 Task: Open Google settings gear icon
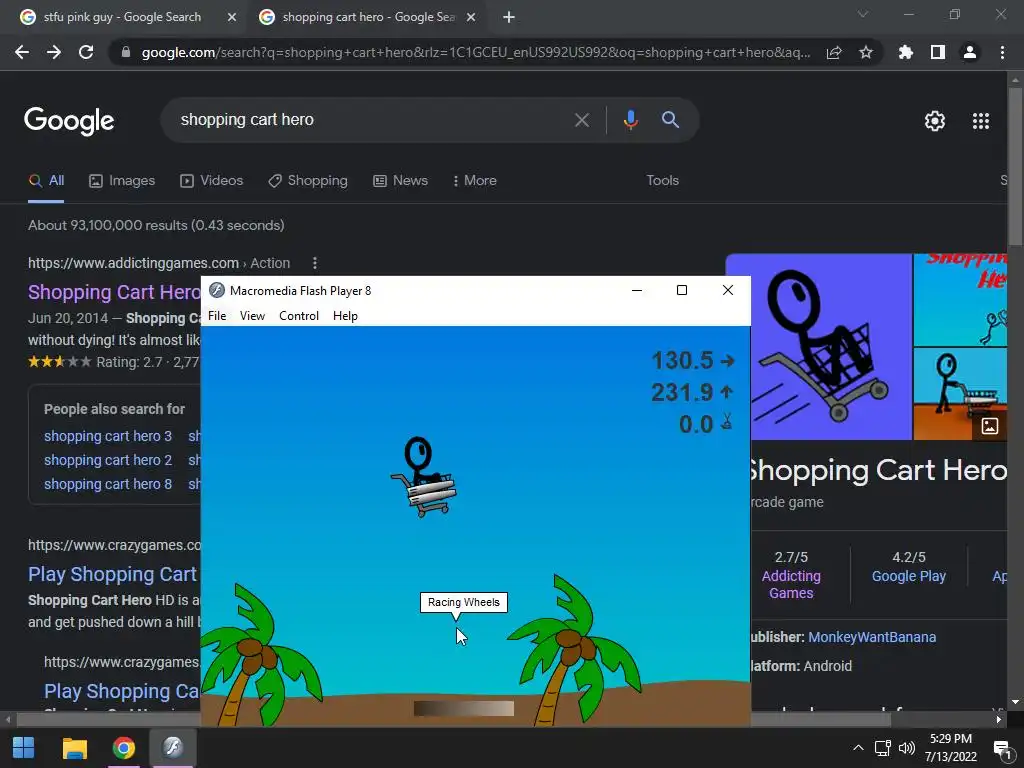point(935,121)
